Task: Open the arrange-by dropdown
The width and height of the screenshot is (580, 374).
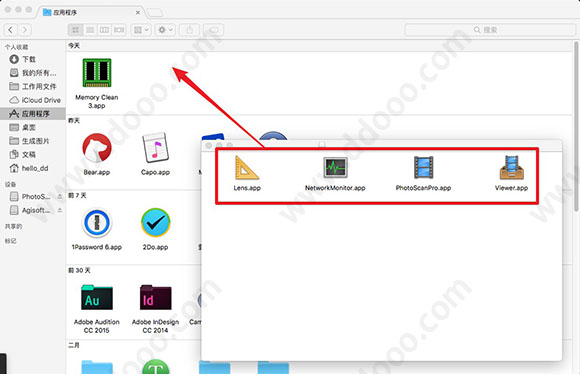Action: 141,30
